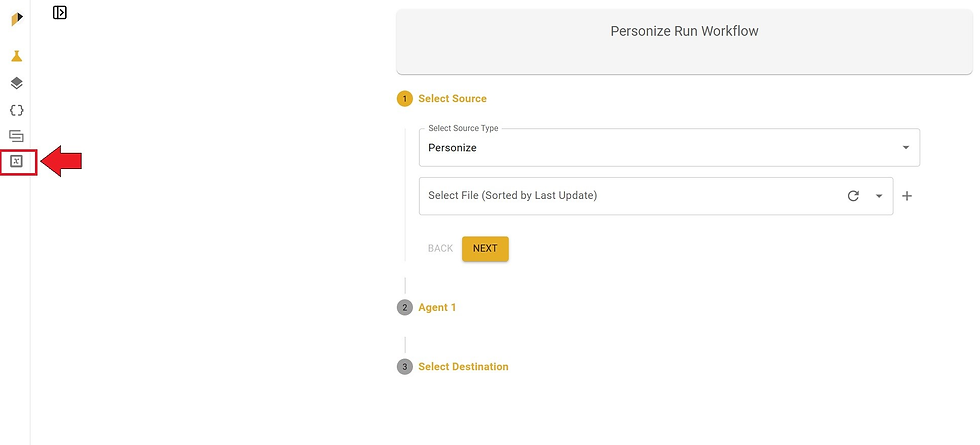980x445 pixels.
Task: Open the Select Source Type dropdown
Action: coord(669,148)
